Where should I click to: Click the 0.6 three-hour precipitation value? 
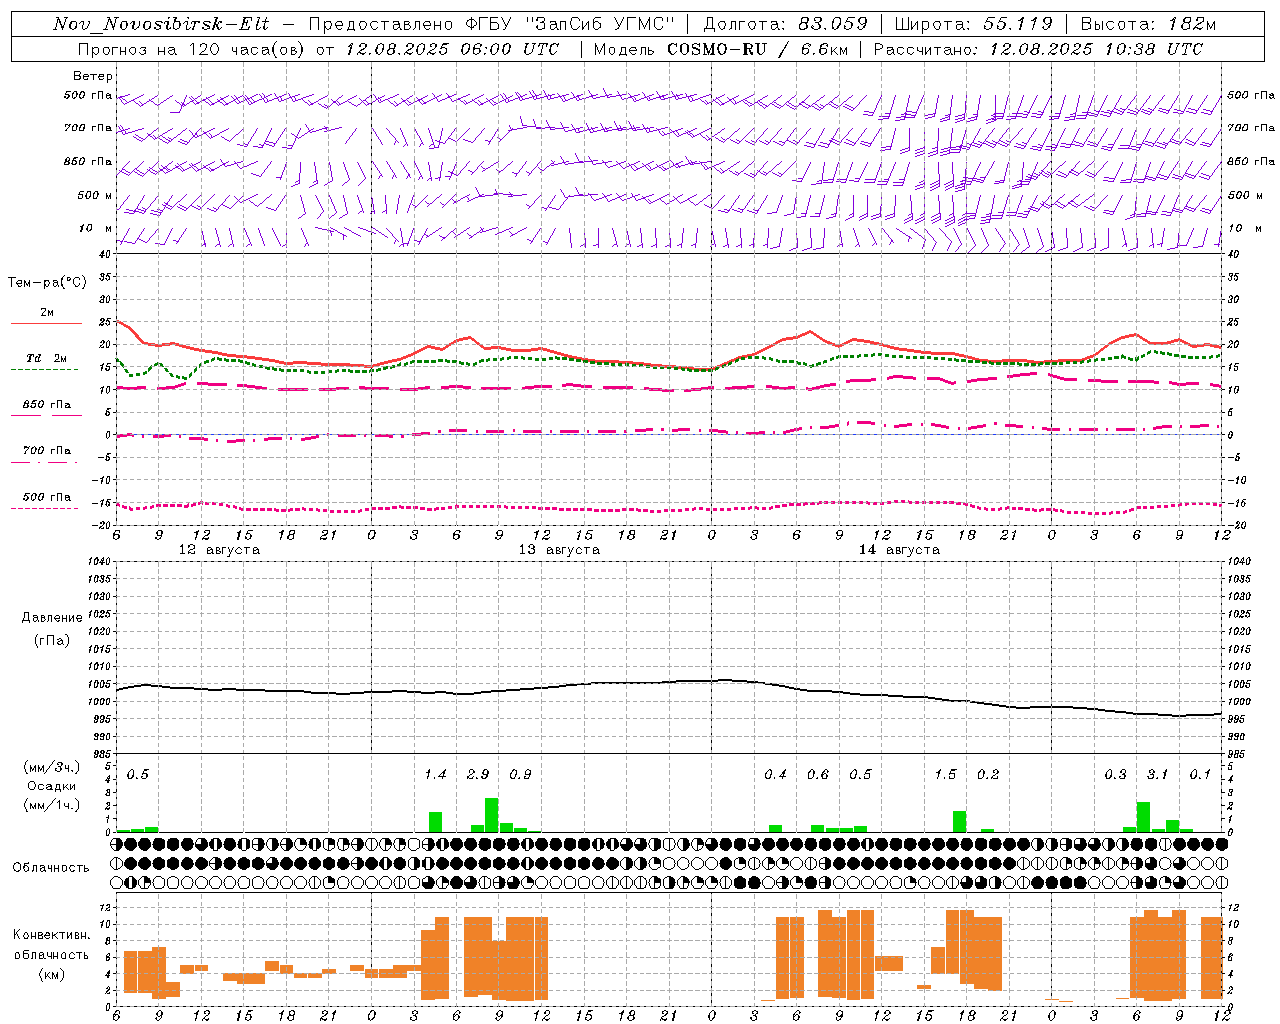tap(818, 774)
